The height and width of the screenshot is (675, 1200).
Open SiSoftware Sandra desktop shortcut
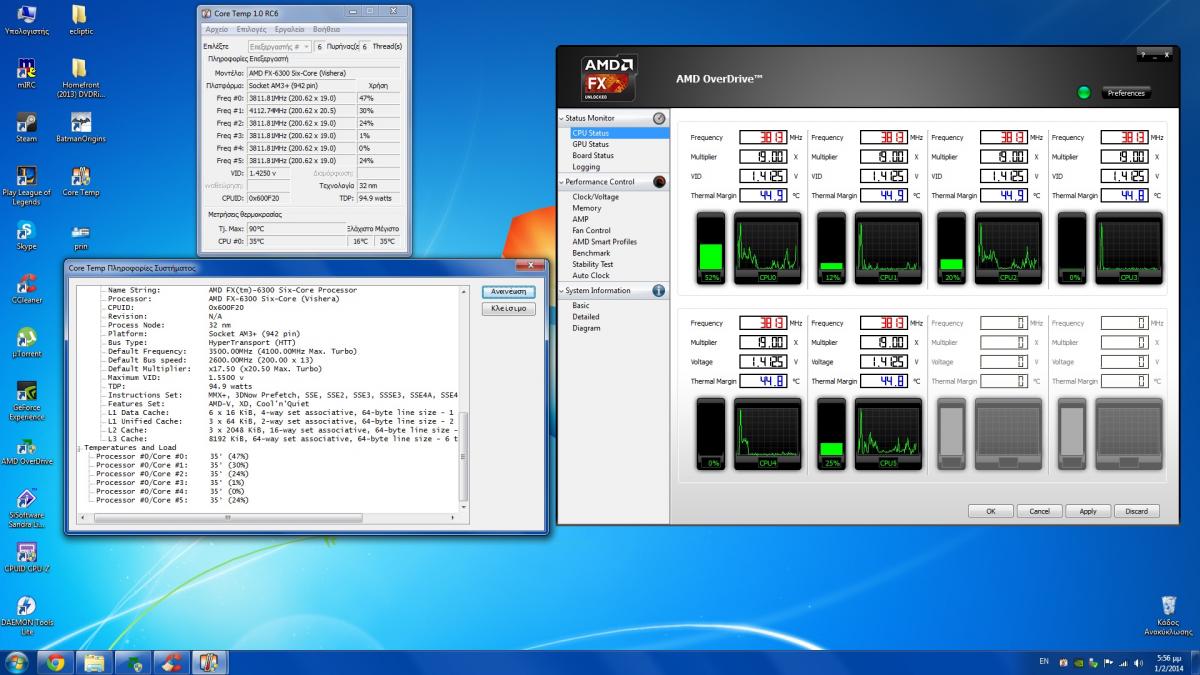coord(27,508)
